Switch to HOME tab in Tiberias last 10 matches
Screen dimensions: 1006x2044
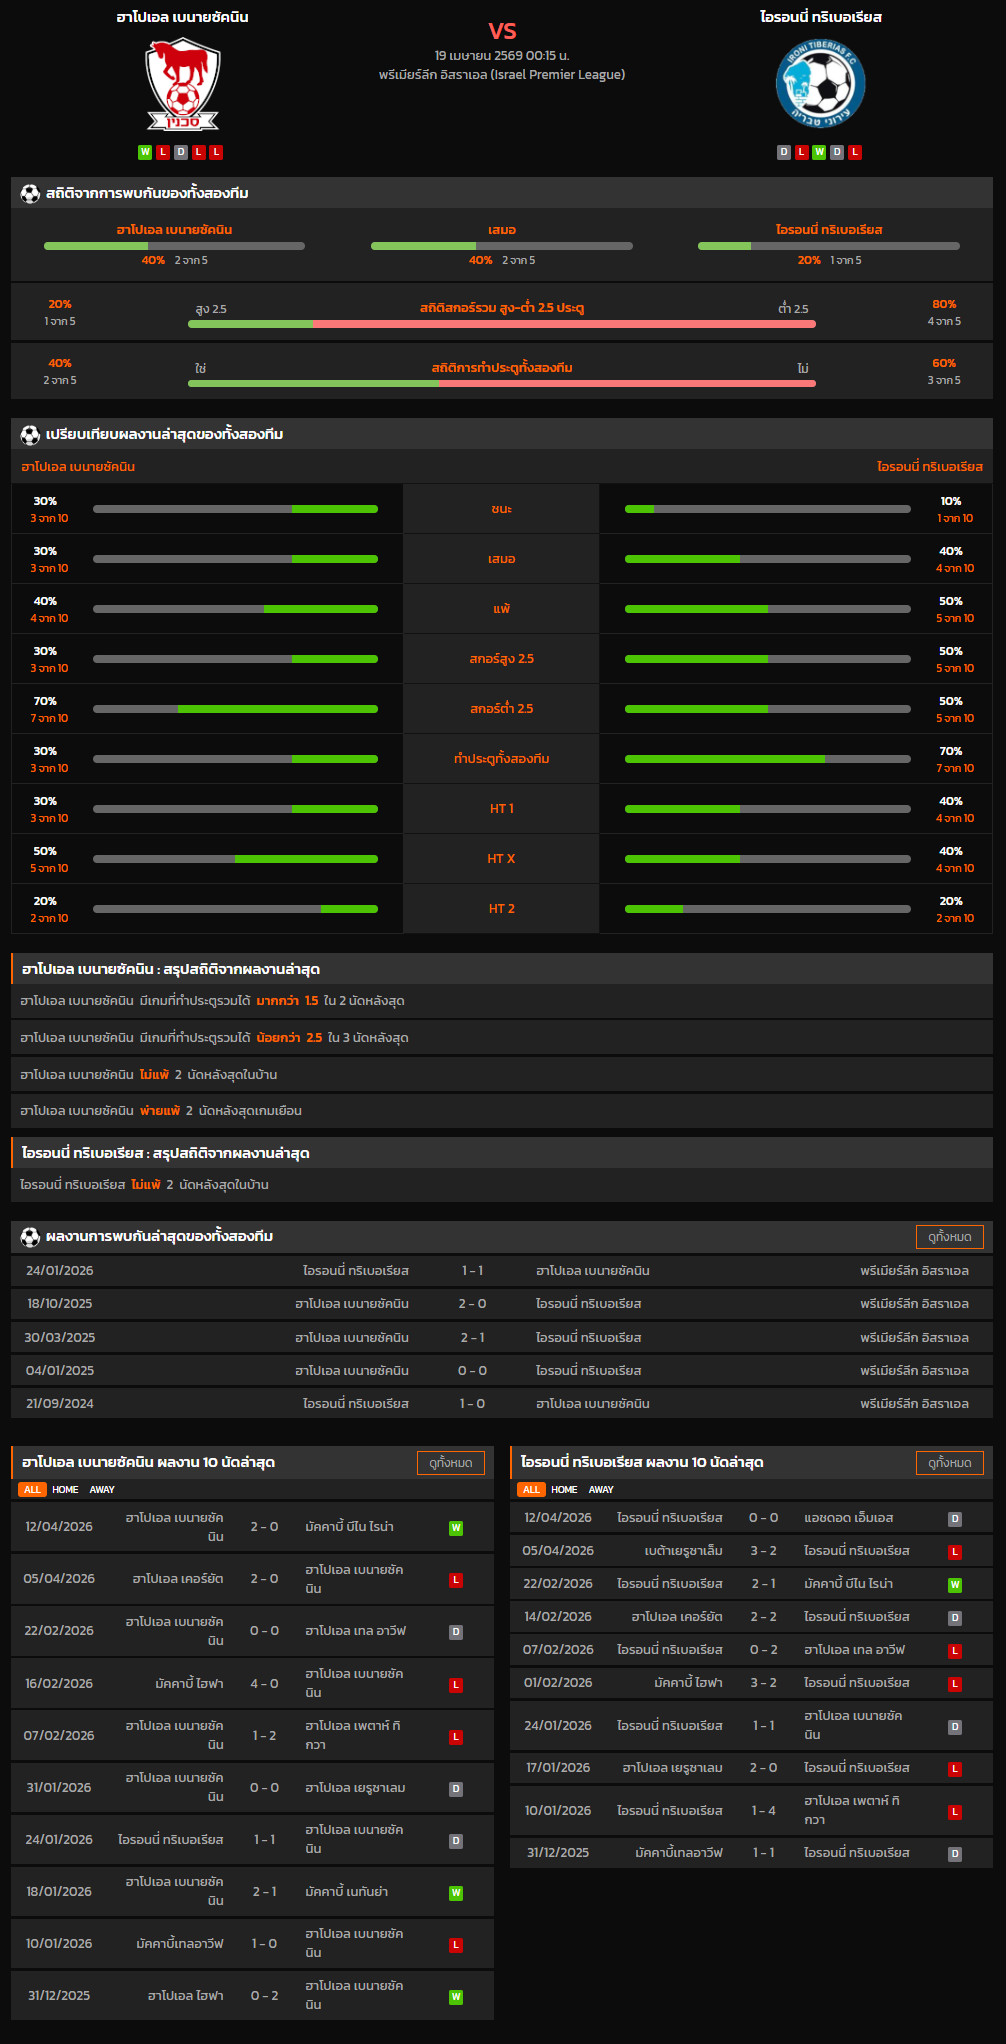[x=564, y=1490]
